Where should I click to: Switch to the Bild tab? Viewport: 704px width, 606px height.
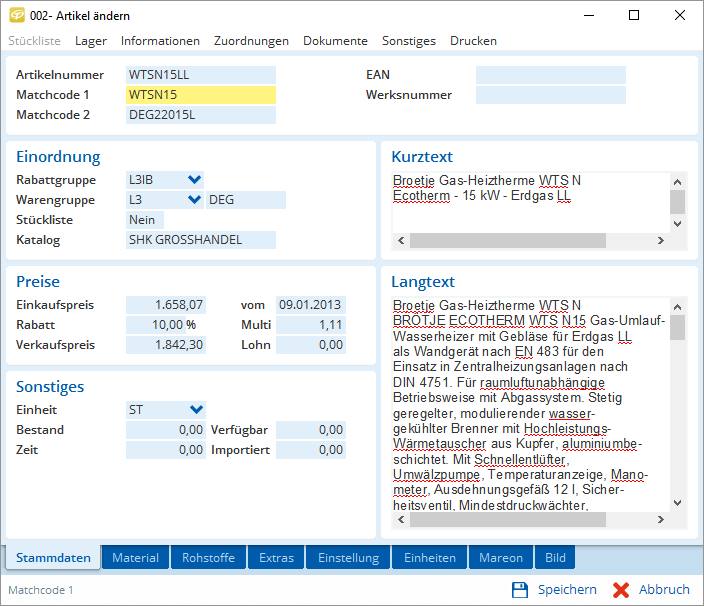[x=555, y=558]
